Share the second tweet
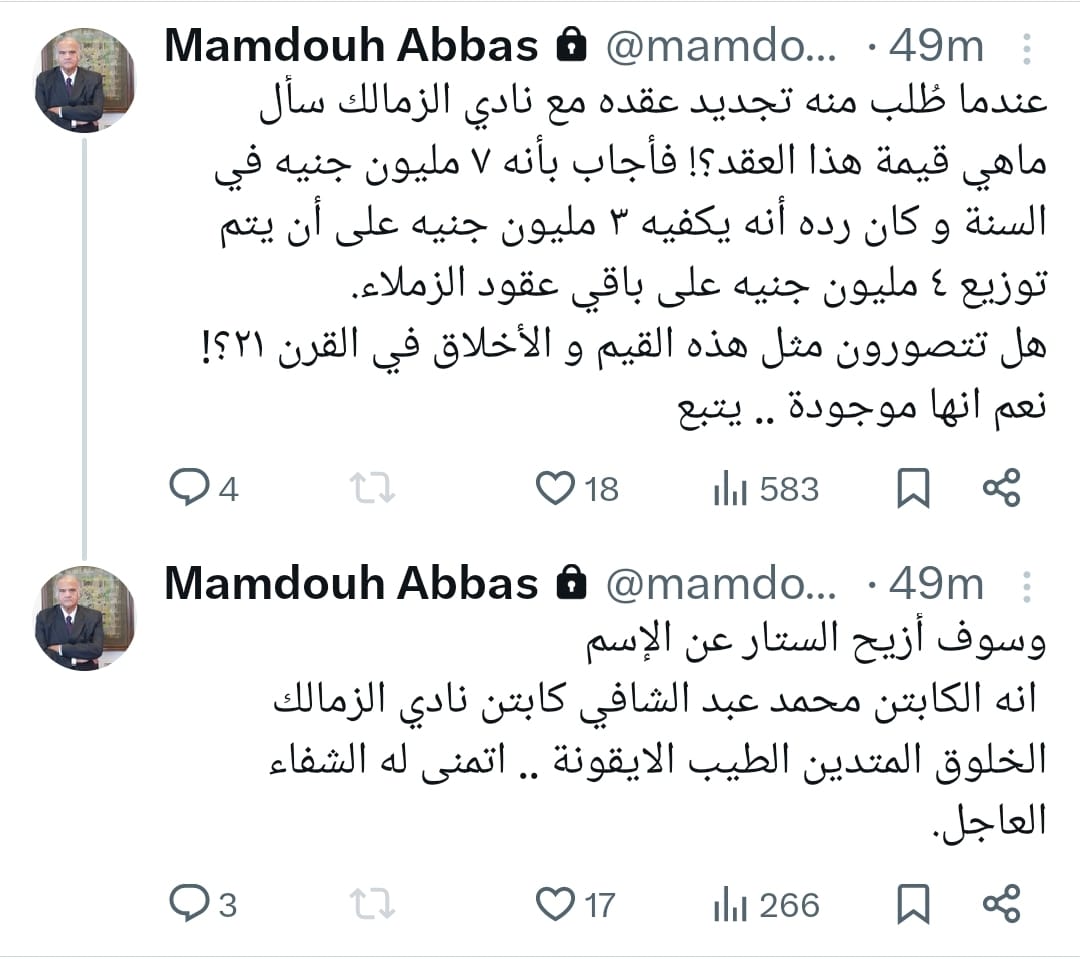 pyautogui.click(x=1001, y=904)
